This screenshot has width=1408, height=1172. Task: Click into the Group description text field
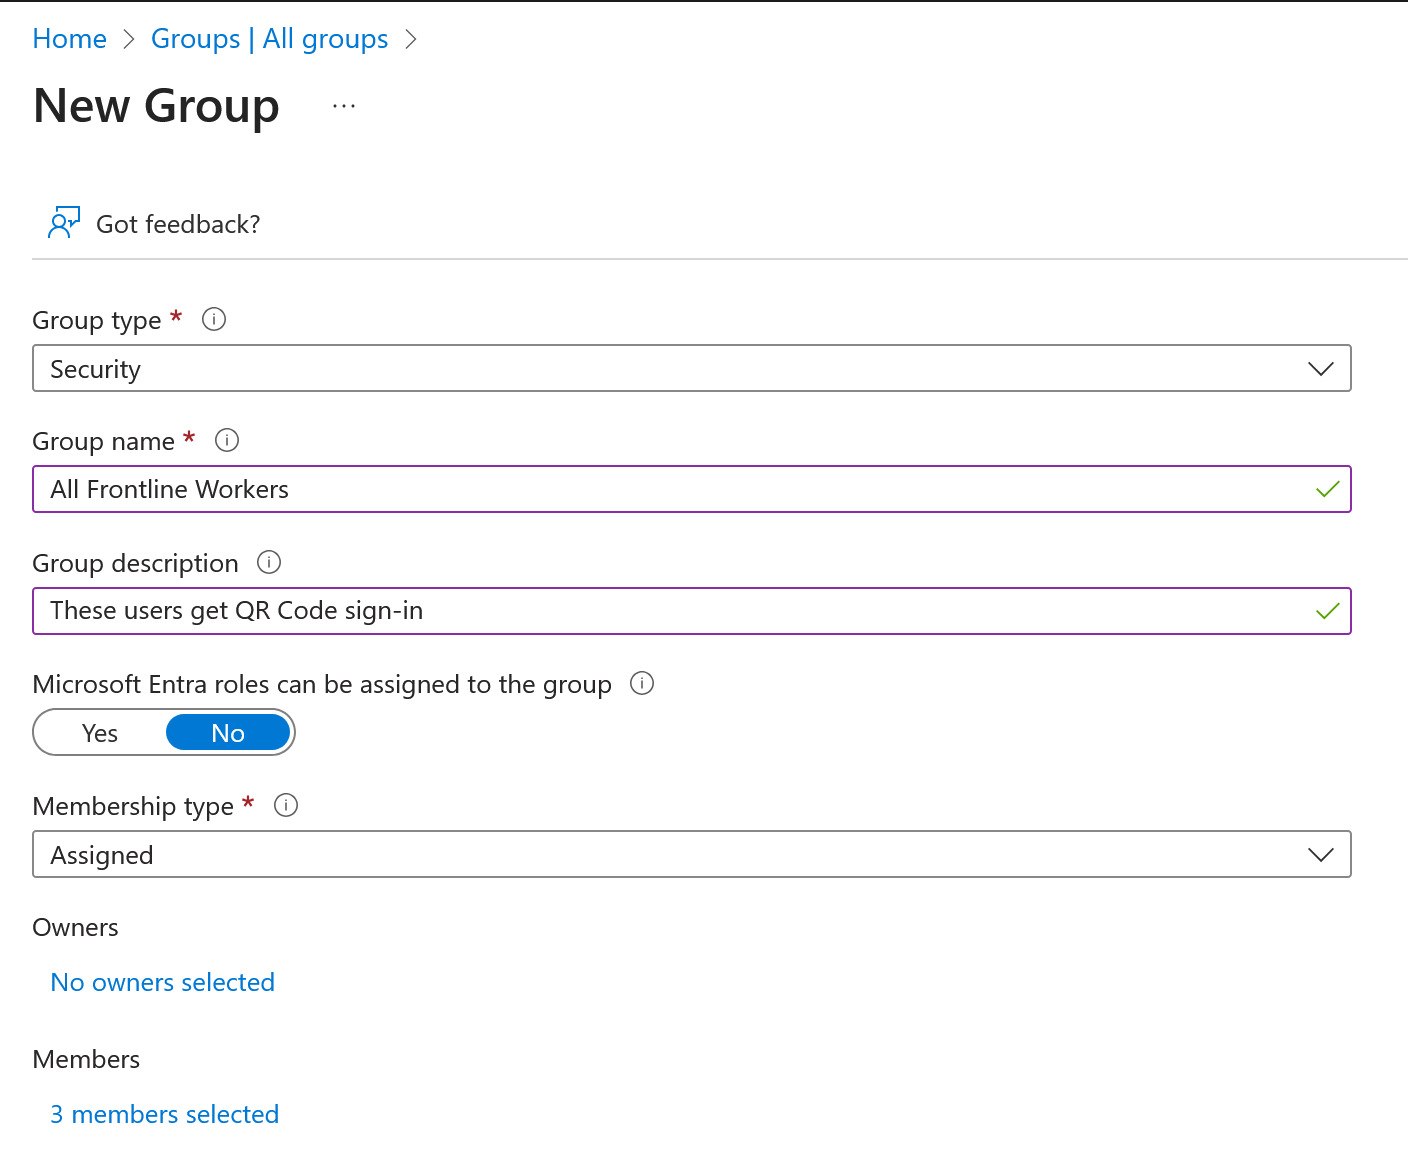tap(670, 611)
